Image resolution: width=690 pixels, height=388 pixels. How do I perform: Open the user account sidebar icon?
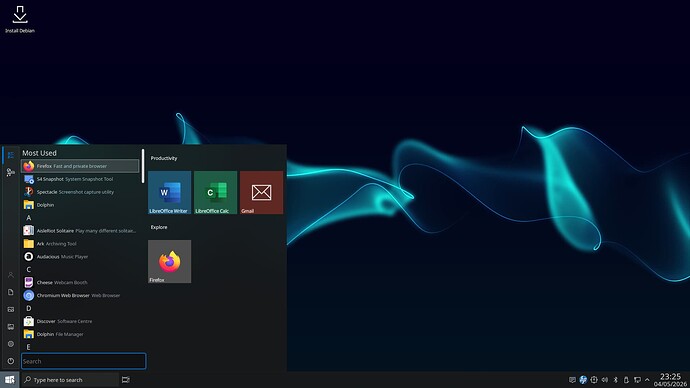(x=11, y=275)
